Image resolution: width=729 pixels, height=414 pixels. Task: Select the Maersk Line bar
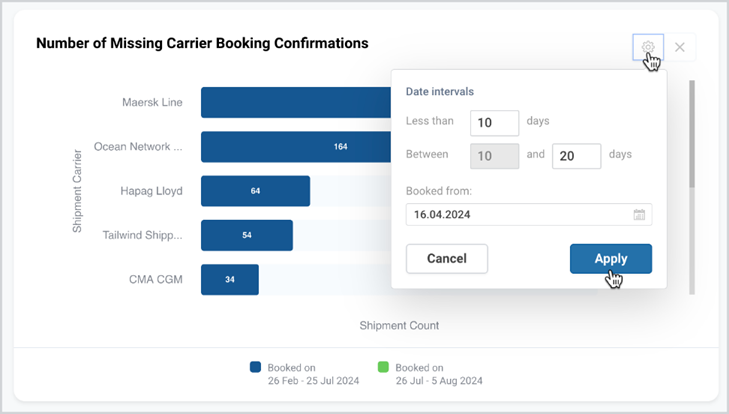click(296, 102)
